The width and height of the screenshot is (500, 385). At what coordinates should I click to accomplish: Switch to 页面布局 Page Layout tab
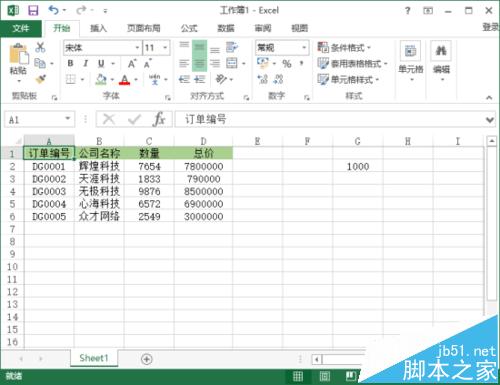coord(144,28)
